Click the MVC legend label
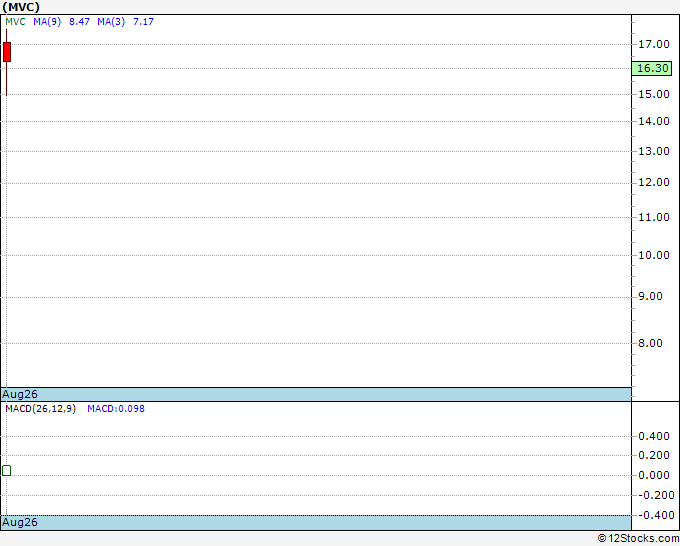Image resolution: width=680 pixels, height=546 pixels. pyautogui.click(x=15, y=22)
